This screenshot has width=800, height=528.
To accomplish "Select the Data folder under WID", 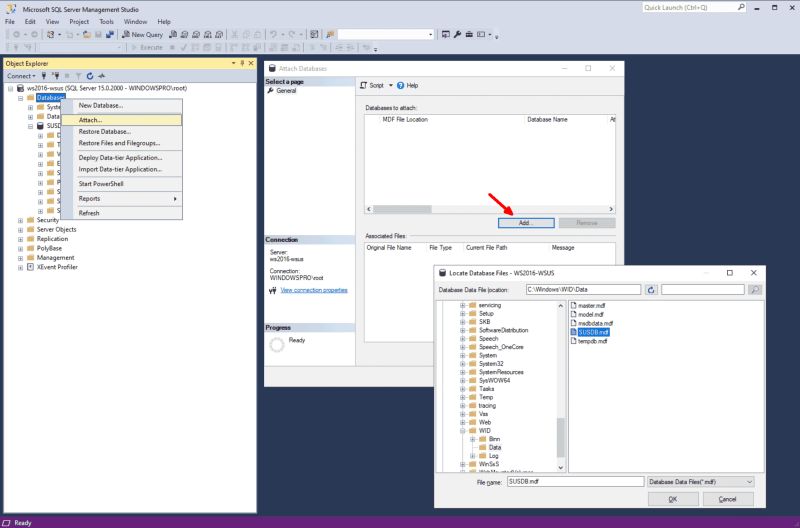I will tap(494, 447).
